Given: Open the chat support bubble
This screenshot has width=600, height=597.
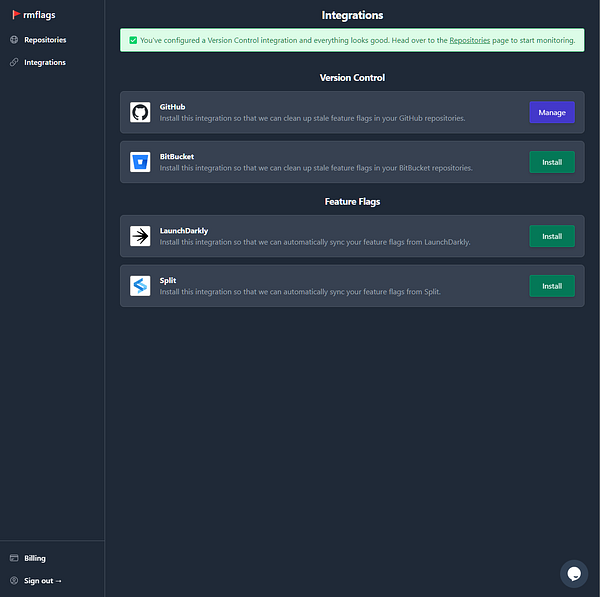Looking at the screenshot, I should coord(574,574).
